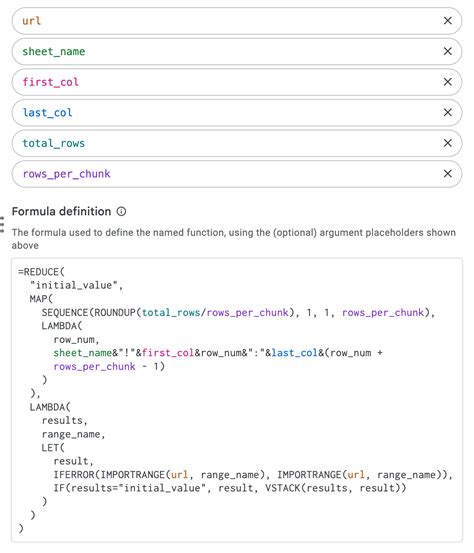Screen dimensions: 474x553
Task: Open the Formula definition info icon
Action: 121,212
